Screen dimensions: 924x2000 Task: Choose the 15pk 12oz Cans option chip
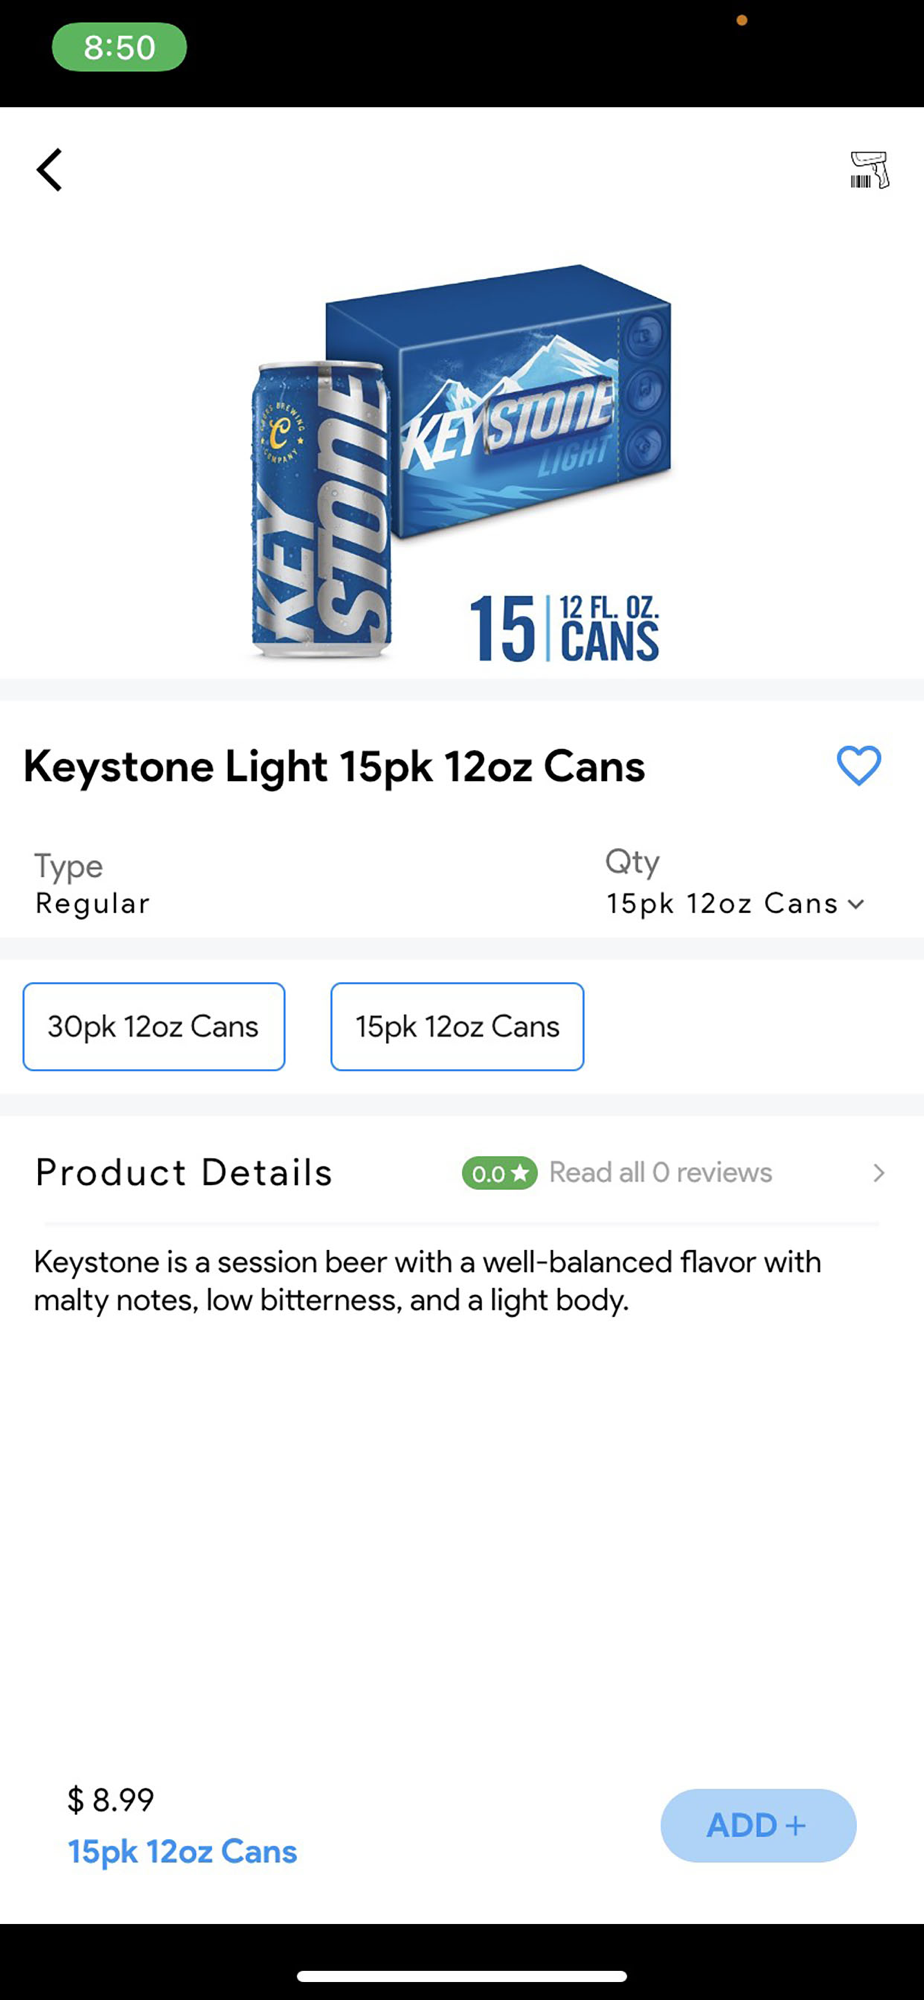457,1027
